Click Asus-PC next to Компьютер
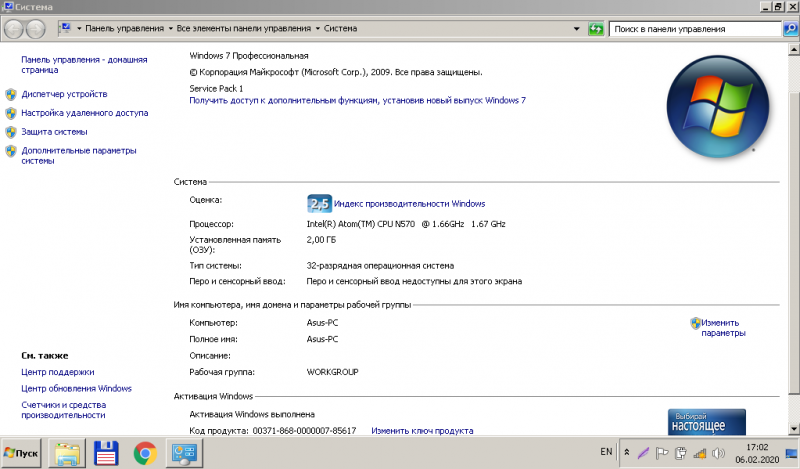This screenshot has width=800, height=469. 322,323
